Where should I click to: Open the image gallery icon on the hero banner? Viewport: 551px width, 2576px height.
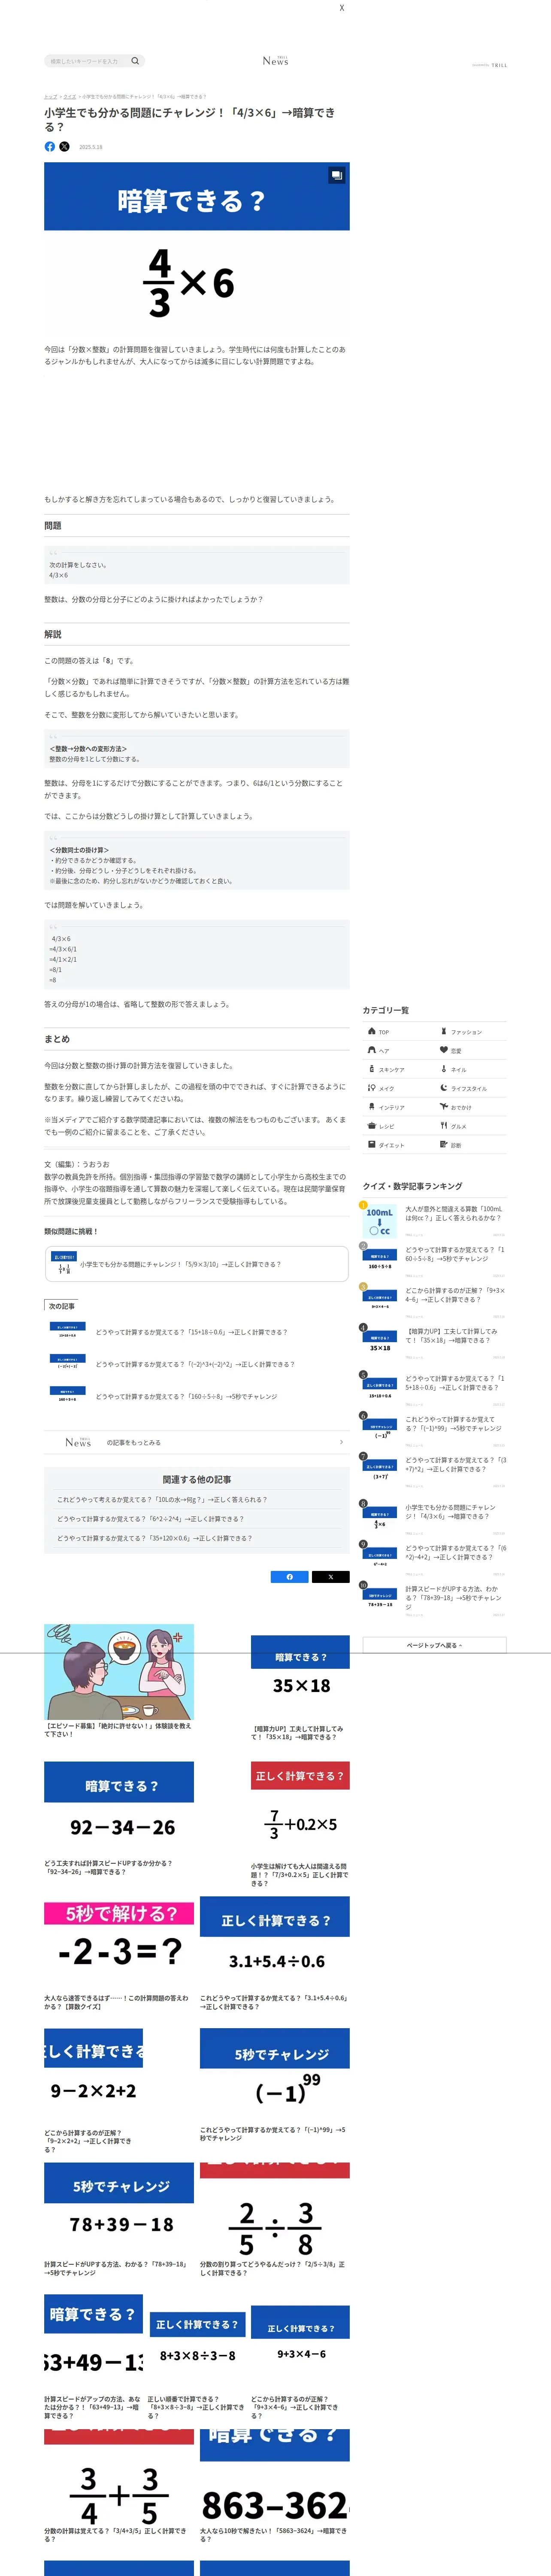point(337,175)
